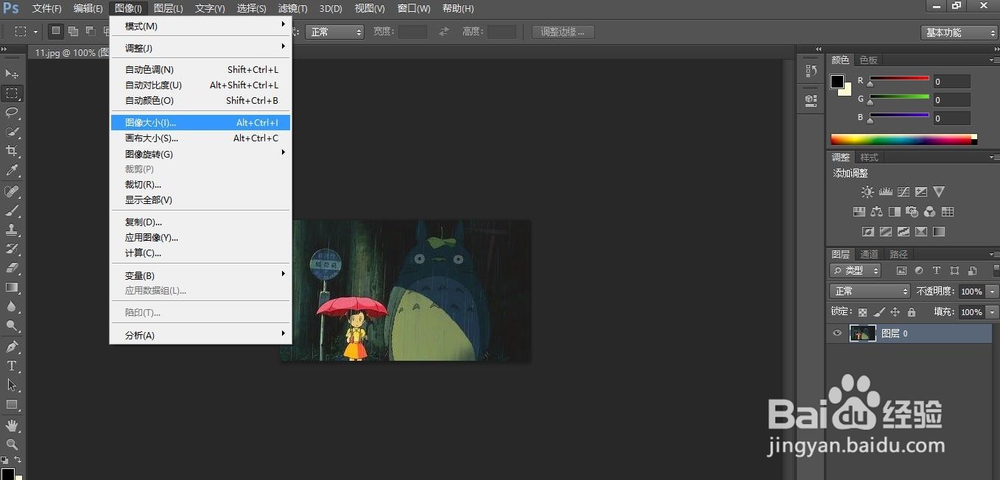Choose 画布大小(S)... menu item
The width and height of the screenshot is (1000, 480).
[x=200, y=138]
